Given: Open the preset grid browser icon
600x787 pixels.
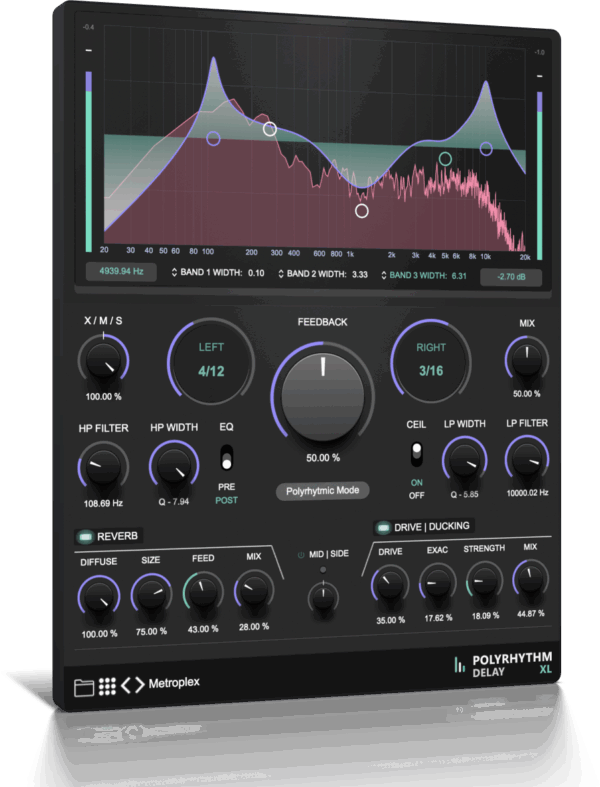Looking at the screenshot, I should click(107, 686).
